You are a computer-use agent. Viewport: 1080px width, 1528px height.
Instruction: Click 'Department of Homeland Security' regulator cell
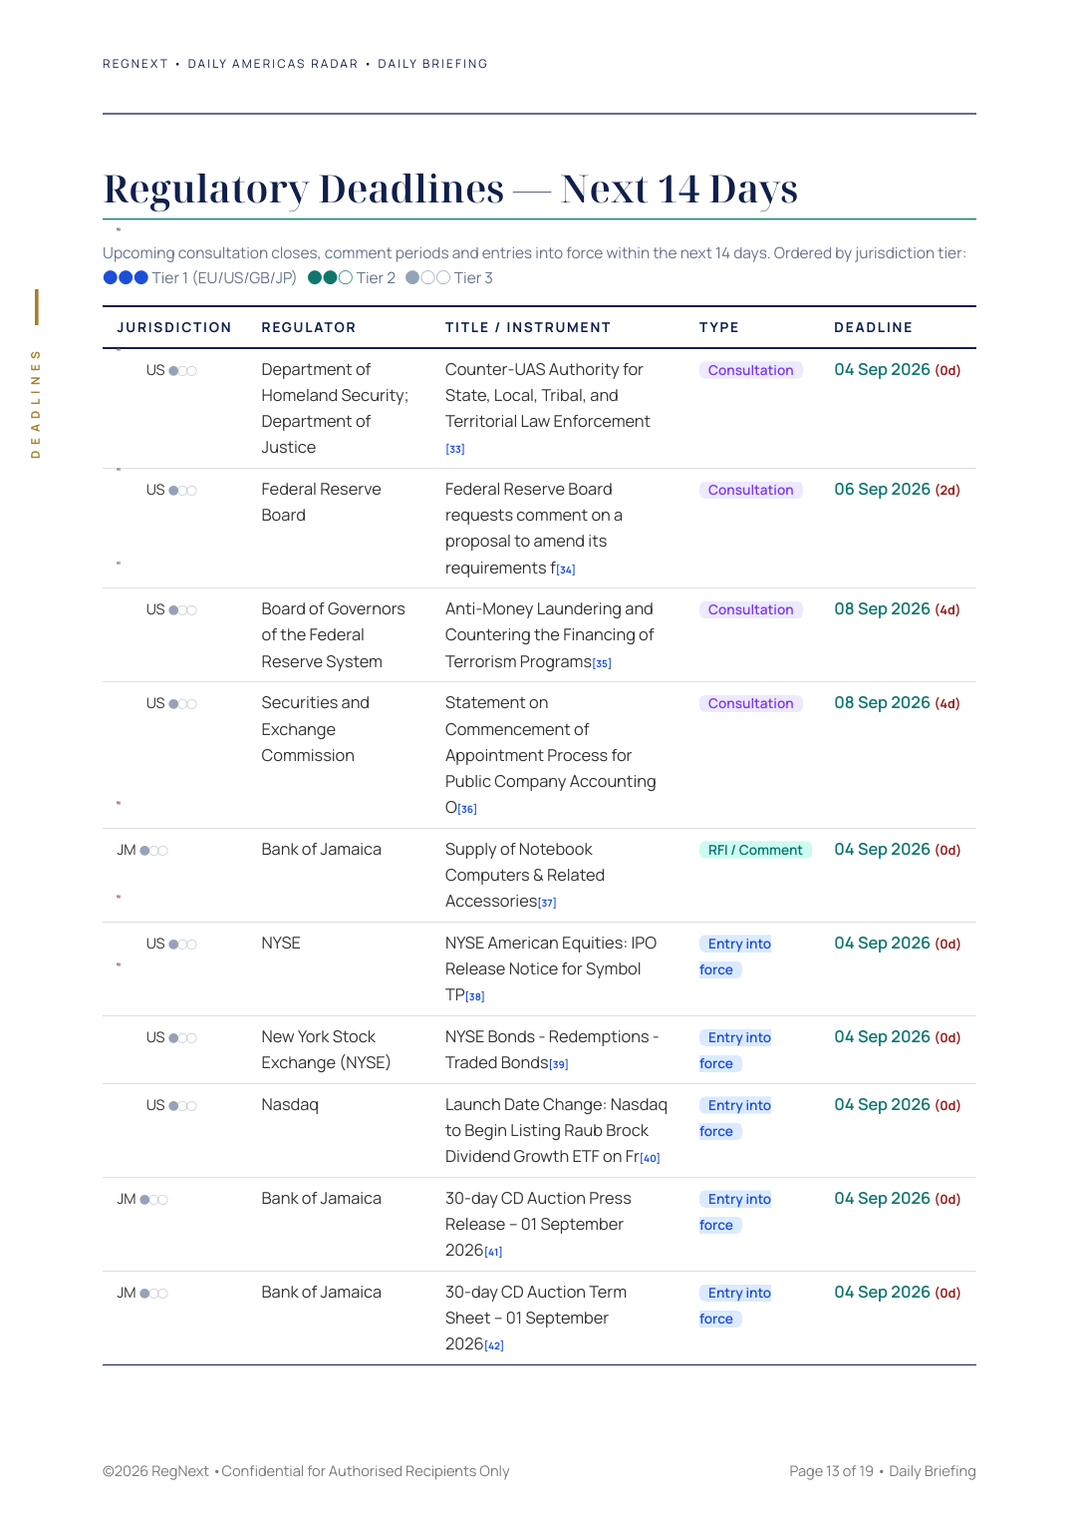click(335, 409)
